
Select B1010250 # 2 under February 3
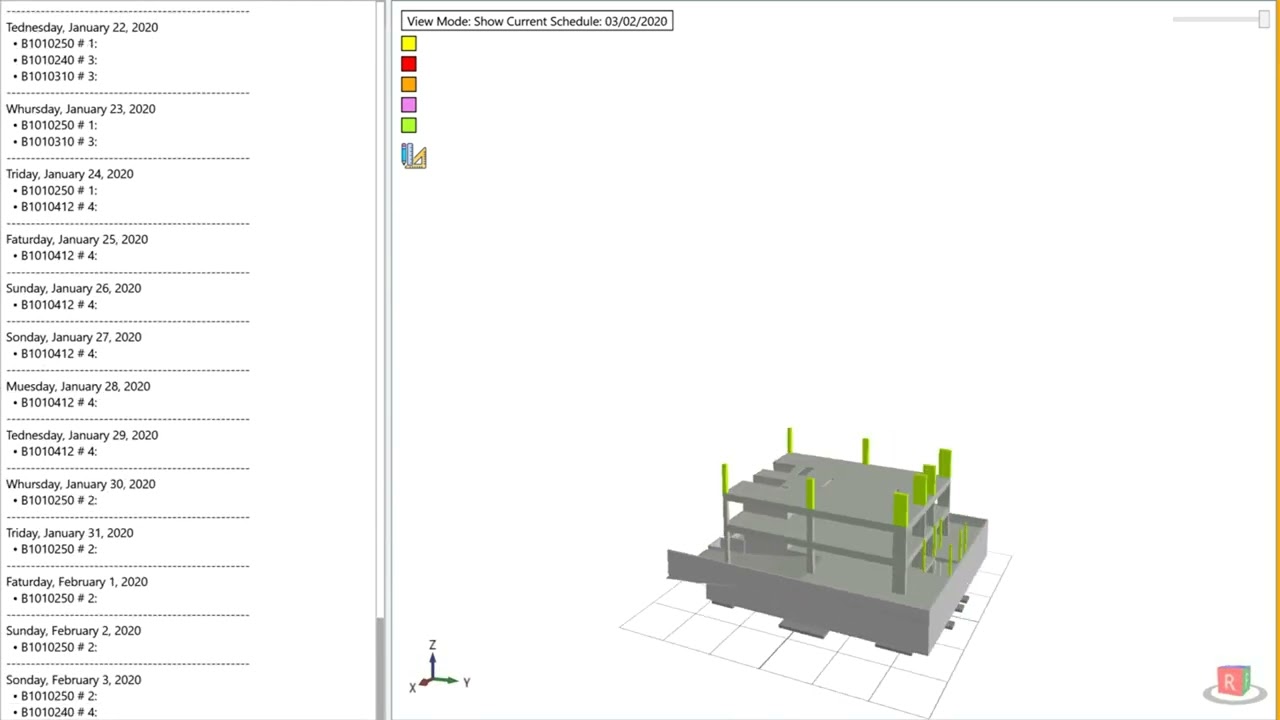tap(59, 696)
